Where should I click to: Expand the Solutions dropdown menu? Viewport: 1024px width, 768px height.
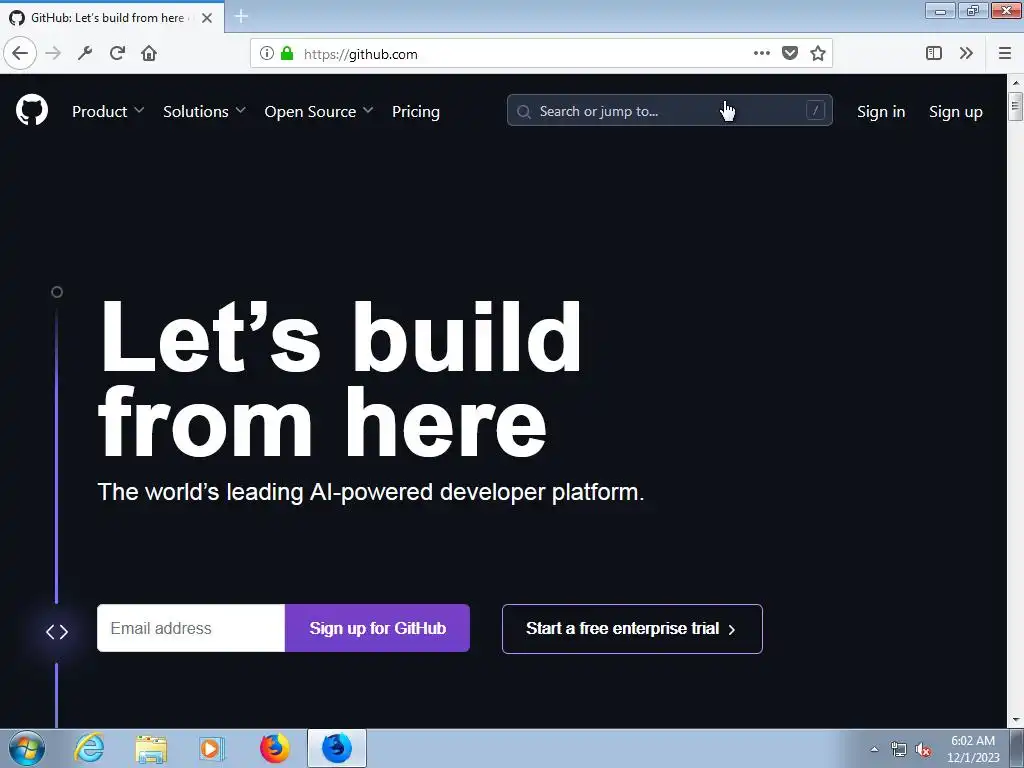tap(204, 112)
